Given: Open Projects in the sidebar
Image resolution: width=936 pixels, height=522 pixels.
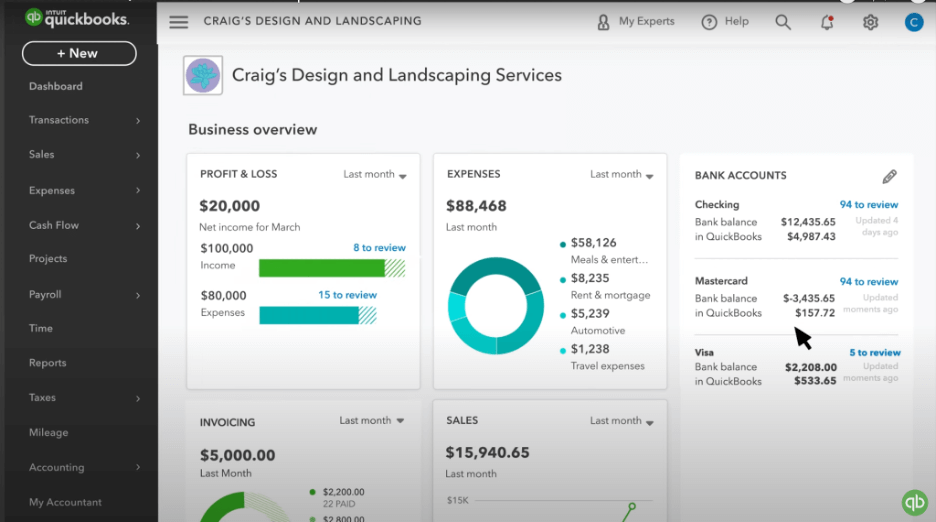Looking at the screenshot, I should (x=48, y=259).
